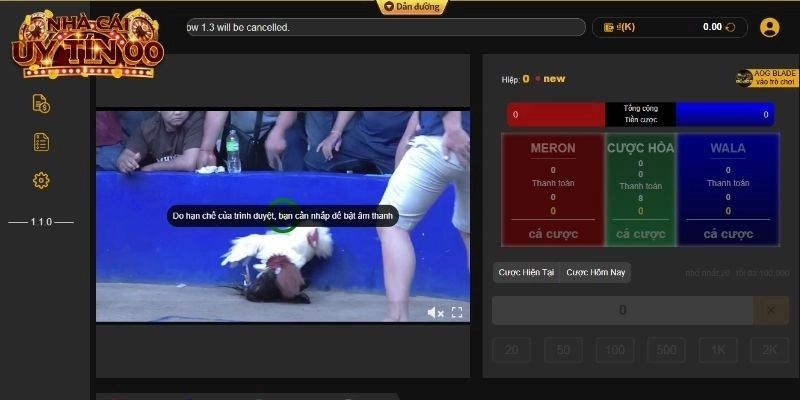Click the wallet currency icon
The height and width of the screenshot is (400, 800).
point(609,28)
